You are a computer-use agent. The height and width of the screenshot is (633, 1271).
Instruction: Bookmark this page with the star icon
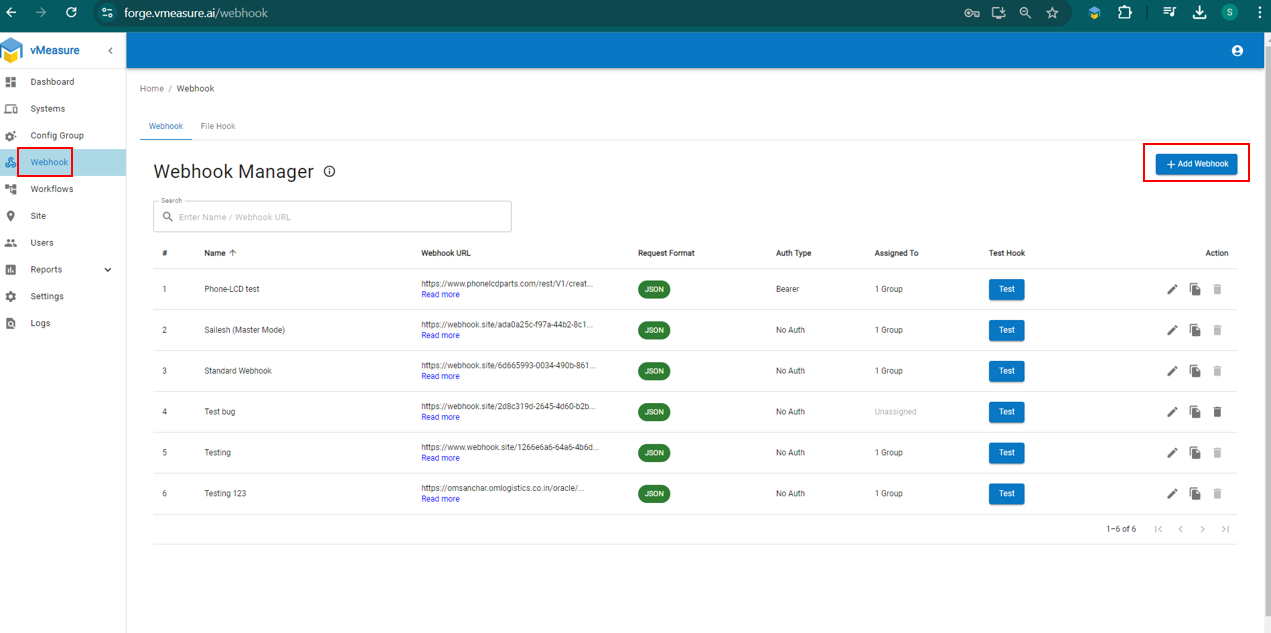click(1052, 13)
